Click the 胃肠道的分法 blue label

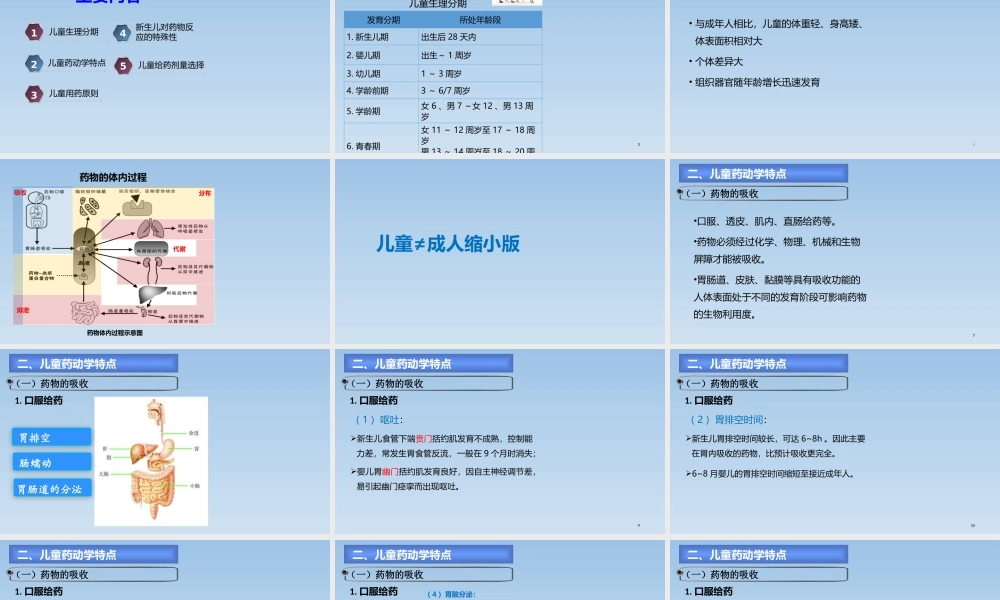[x=51, y=487]
